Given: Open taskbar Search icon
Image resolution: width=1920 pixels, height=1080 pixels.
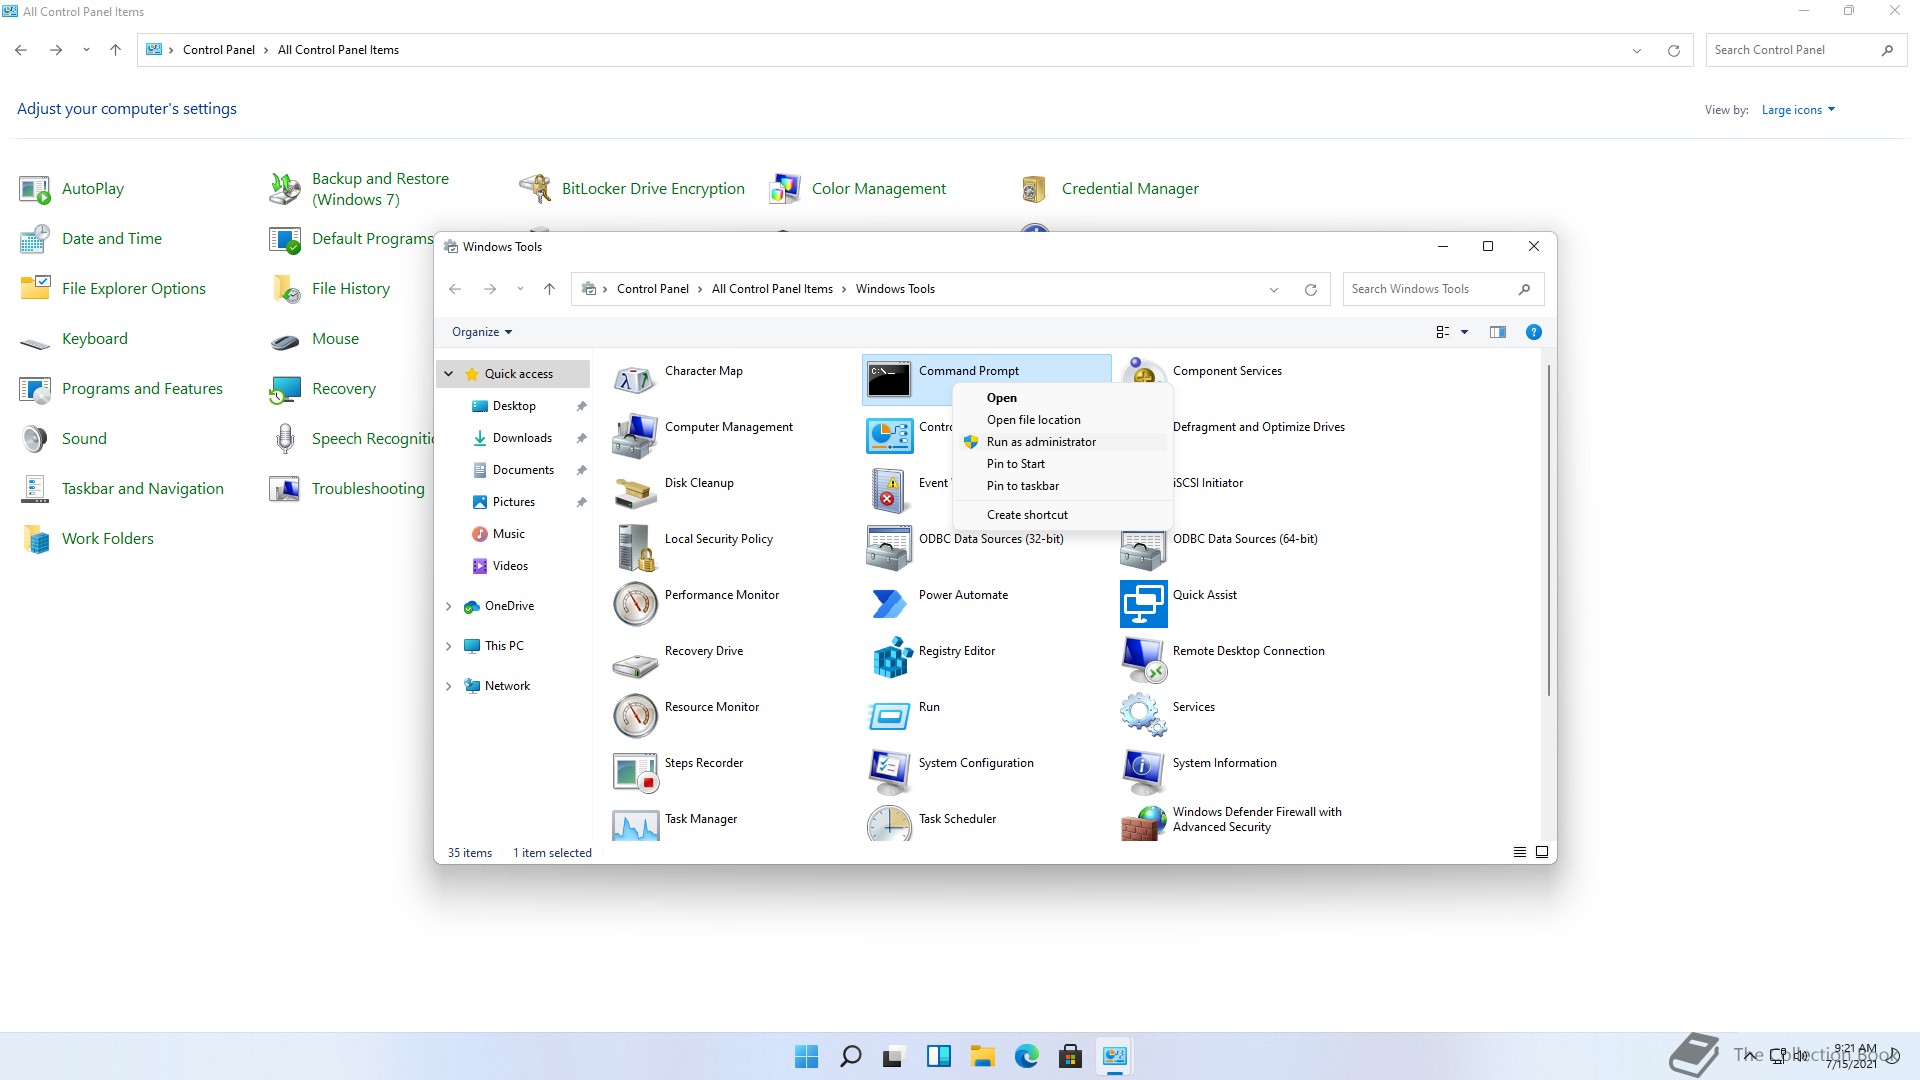Looking at the screenshot, I should pos(851,1056).
